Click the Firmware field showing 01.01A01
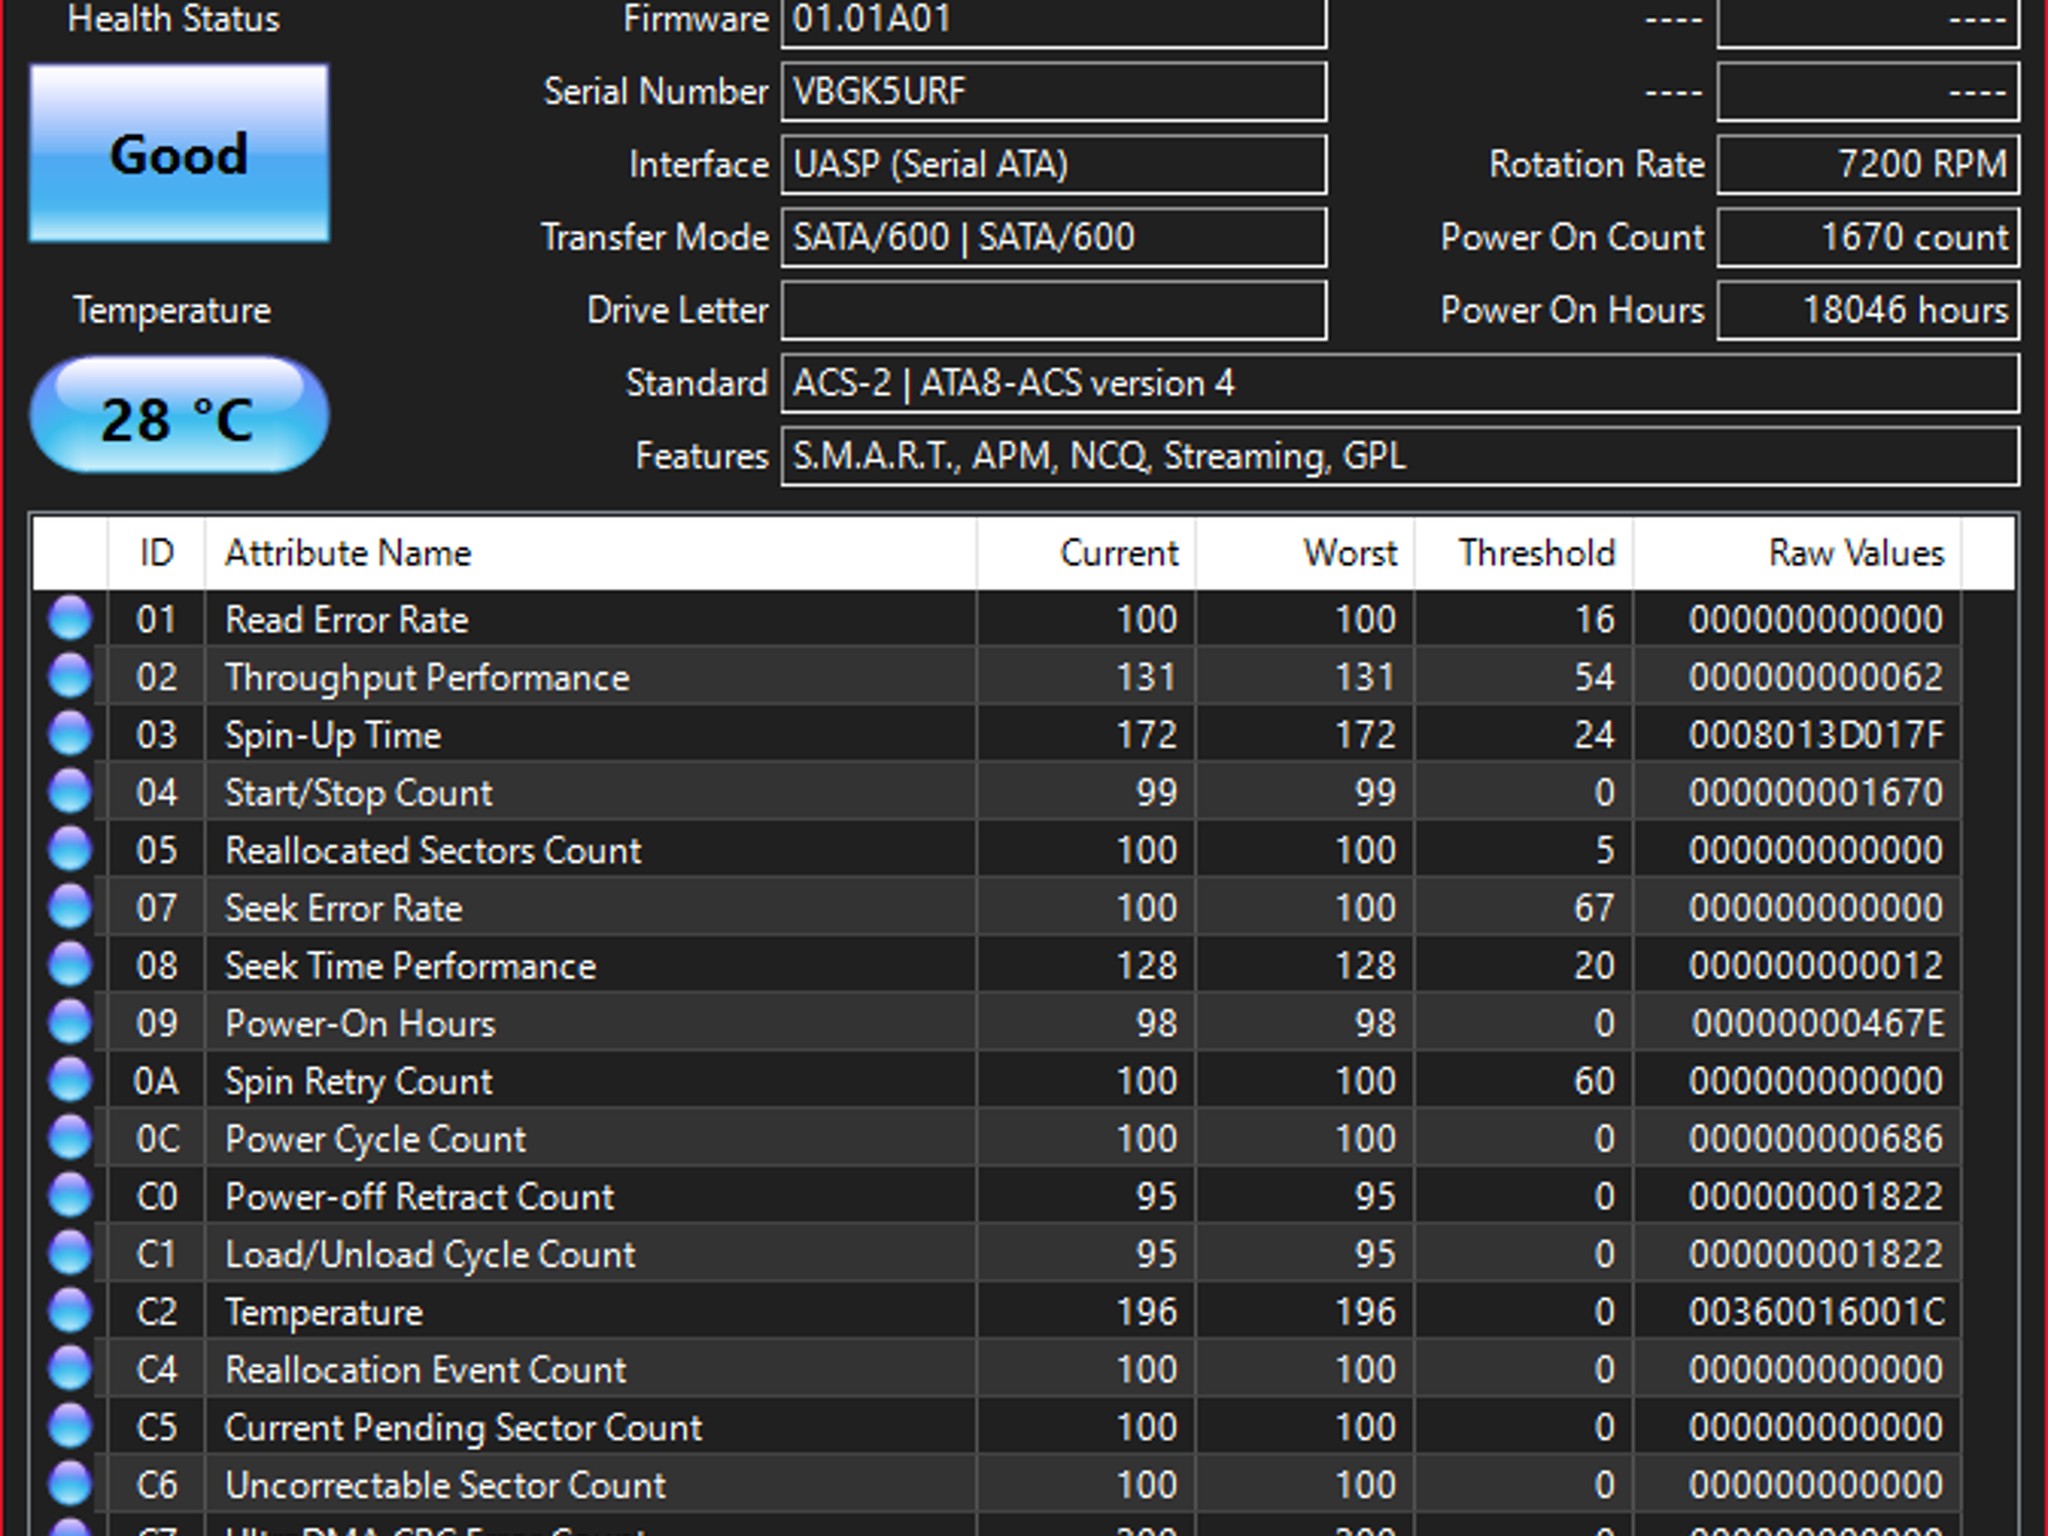Viewport: 2048px width, 1536px height. [1054, 21]
